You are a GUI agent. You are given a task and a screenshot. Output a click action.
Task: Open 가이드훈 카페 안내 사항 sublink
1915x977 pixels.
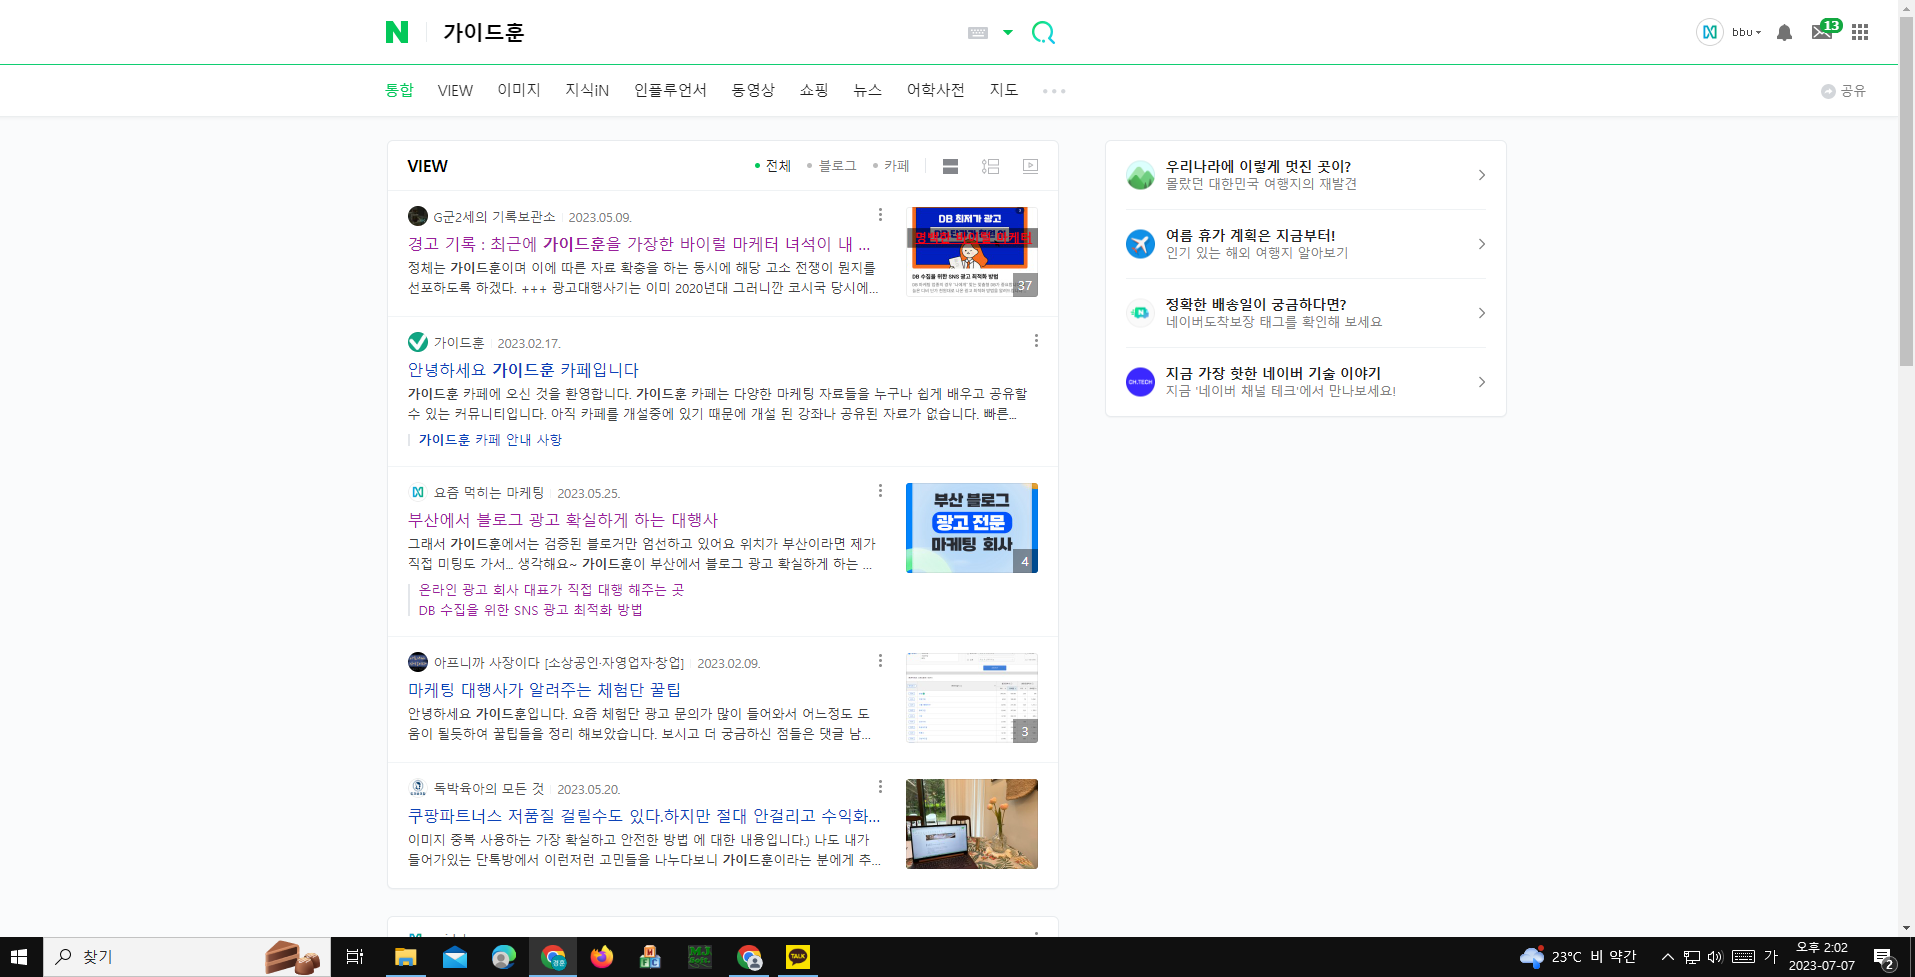490,440
